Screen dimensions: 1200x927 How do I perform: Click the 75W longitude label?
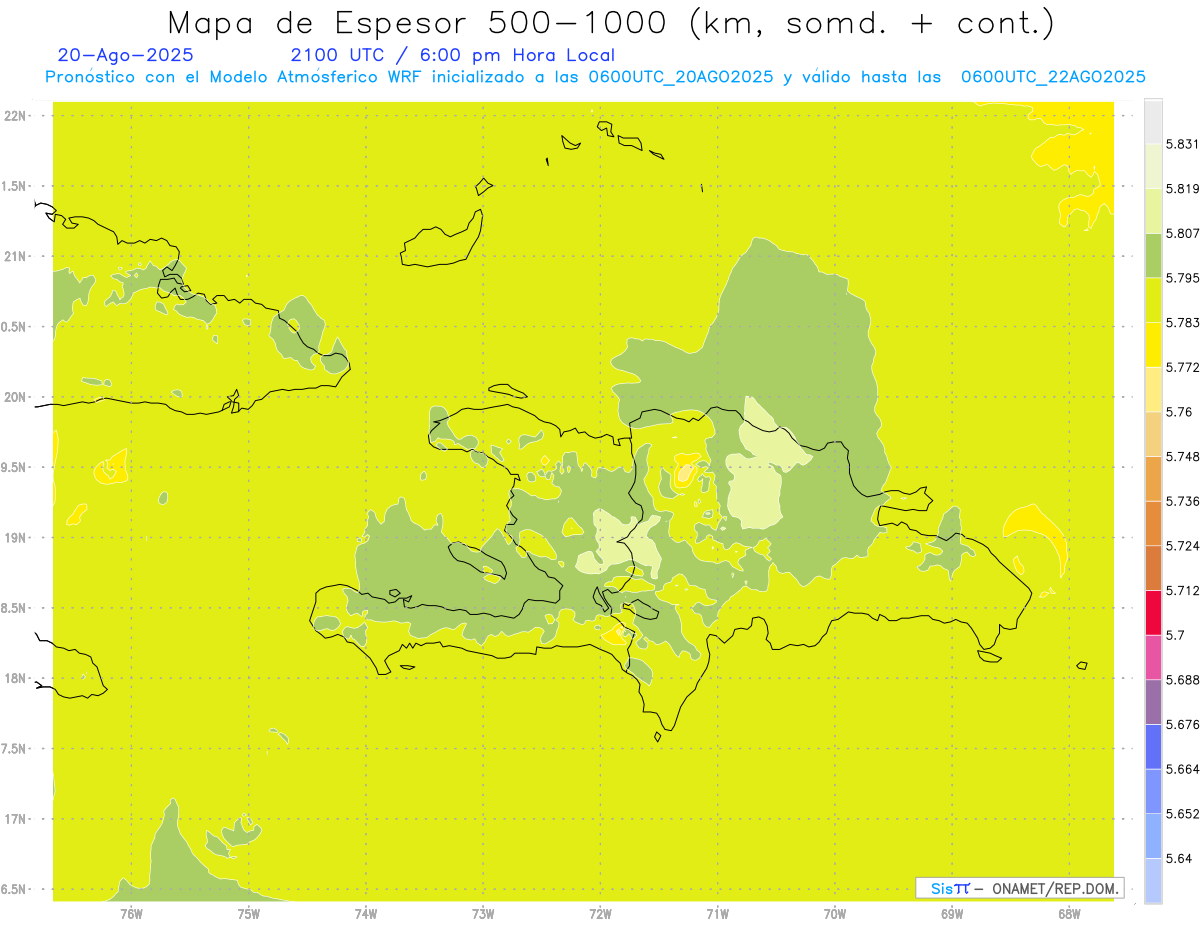pyautogui.click(x=248, y=914)
